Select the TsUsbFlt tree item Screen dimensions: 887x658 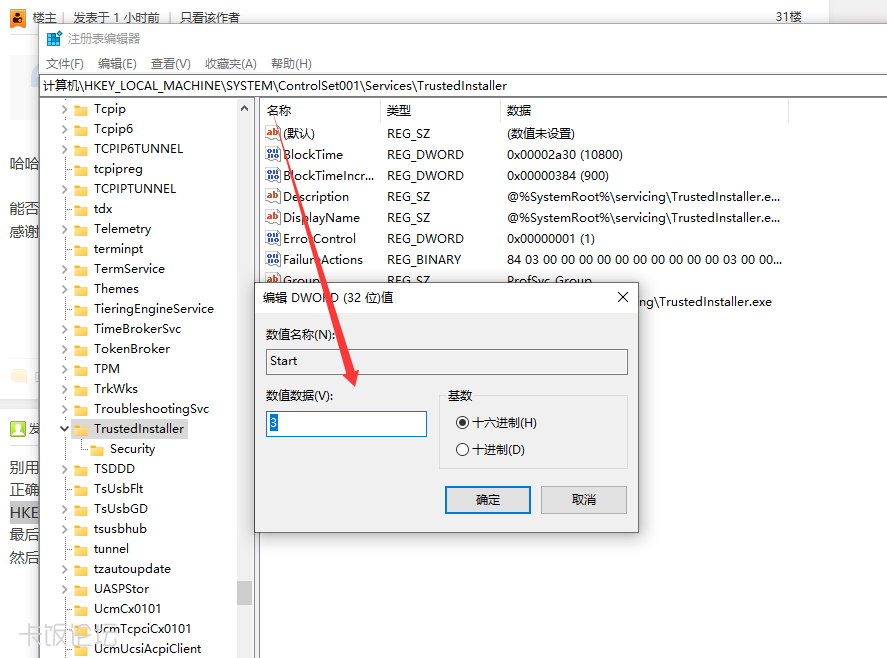[119, 489]
